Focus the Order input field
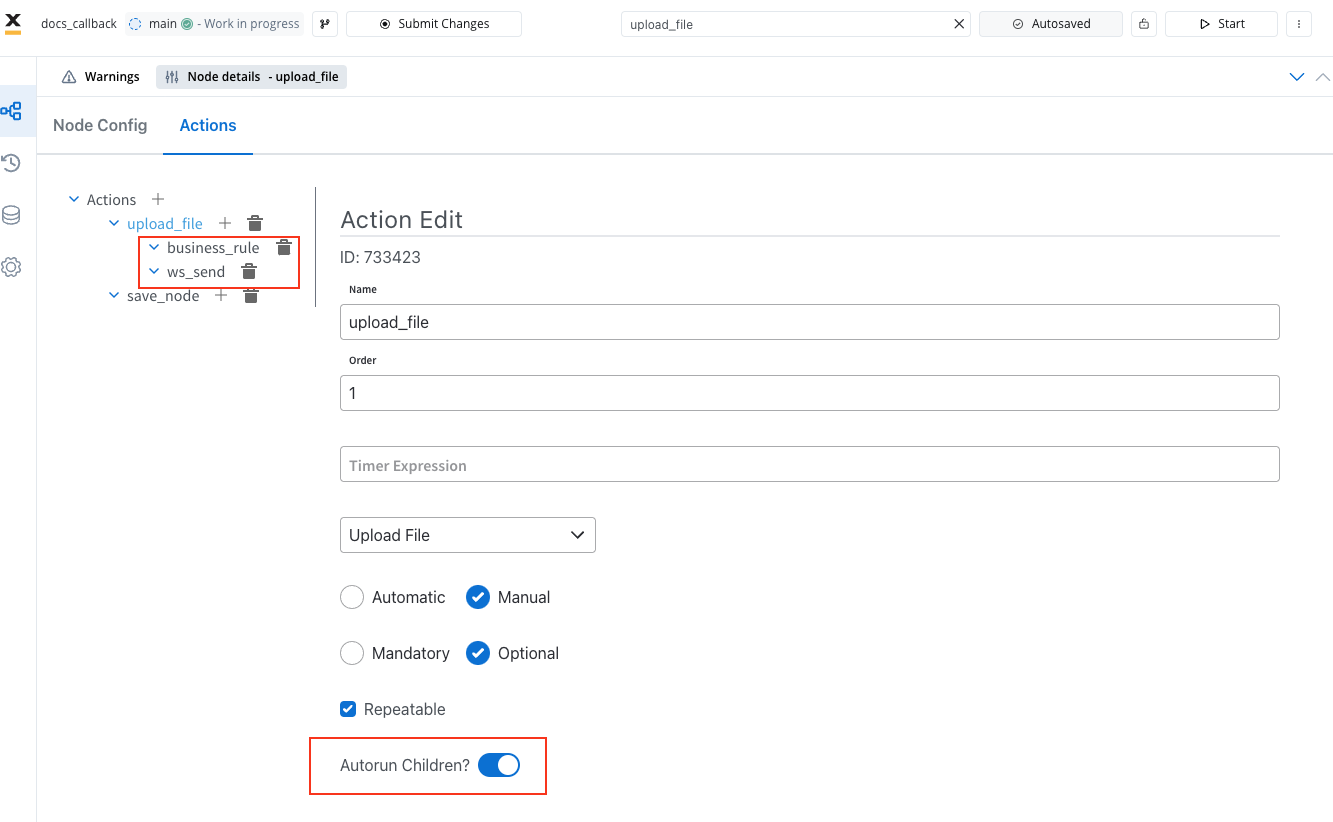The width and height of the screenshot is (1333, 822). coord(810,393)
